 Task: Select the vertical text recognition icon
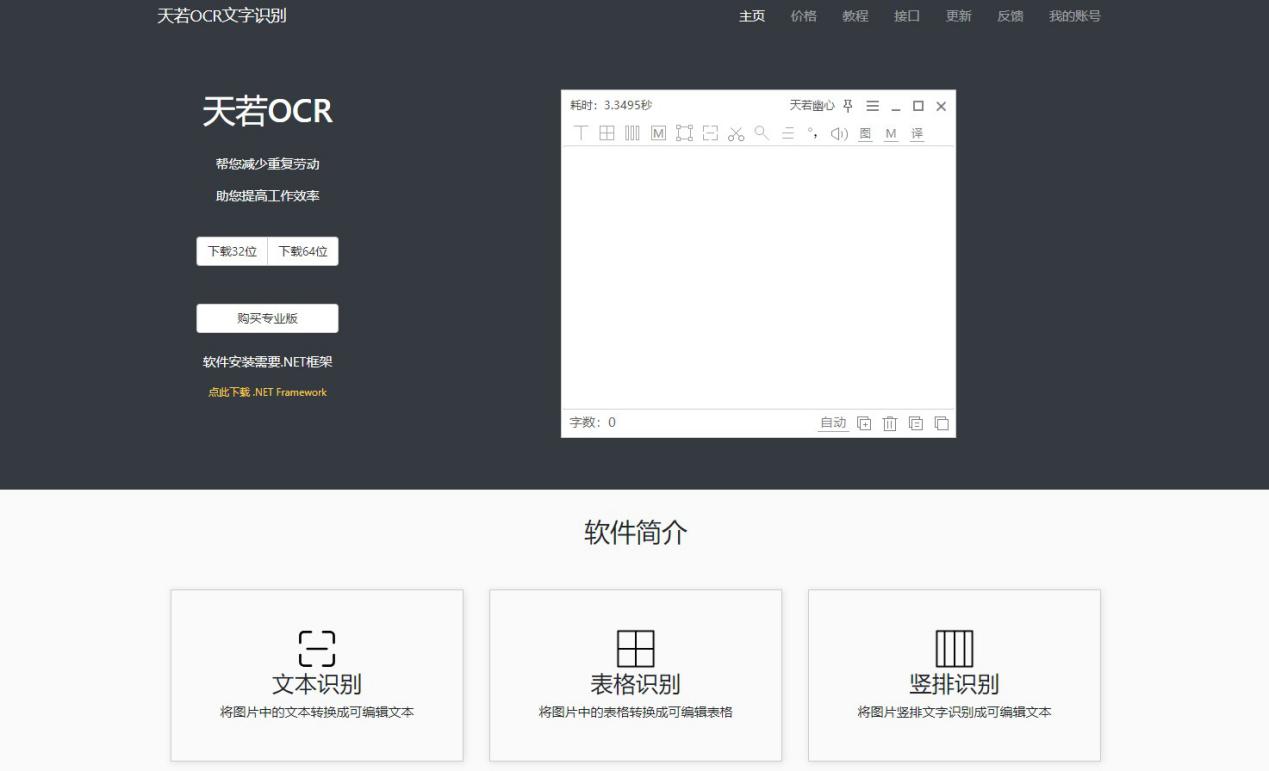coord(632,131)
